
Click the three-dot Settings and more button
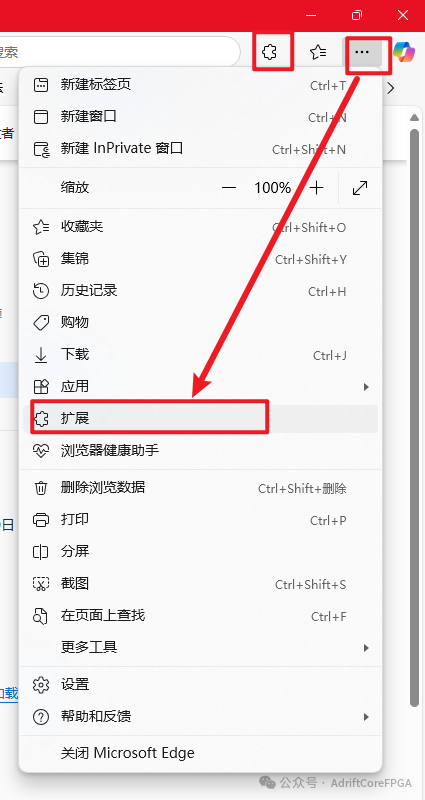(x=362, y=52)
